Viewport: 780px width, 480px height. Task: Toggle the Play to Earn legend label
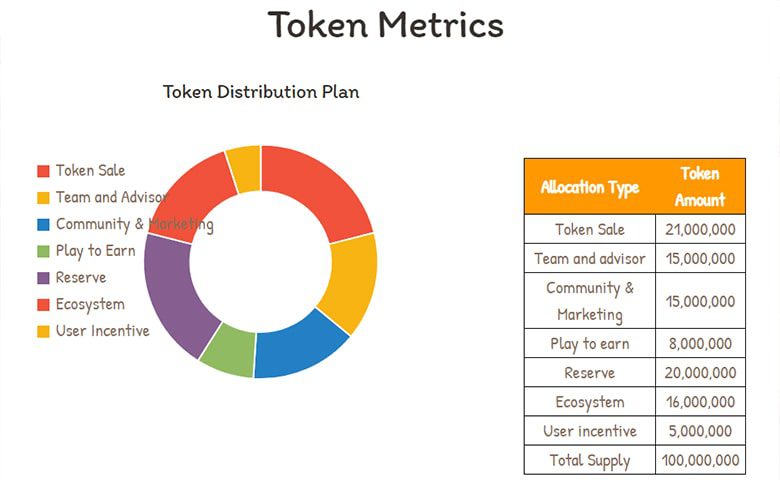pyautogui.click(x=96, y=251)
